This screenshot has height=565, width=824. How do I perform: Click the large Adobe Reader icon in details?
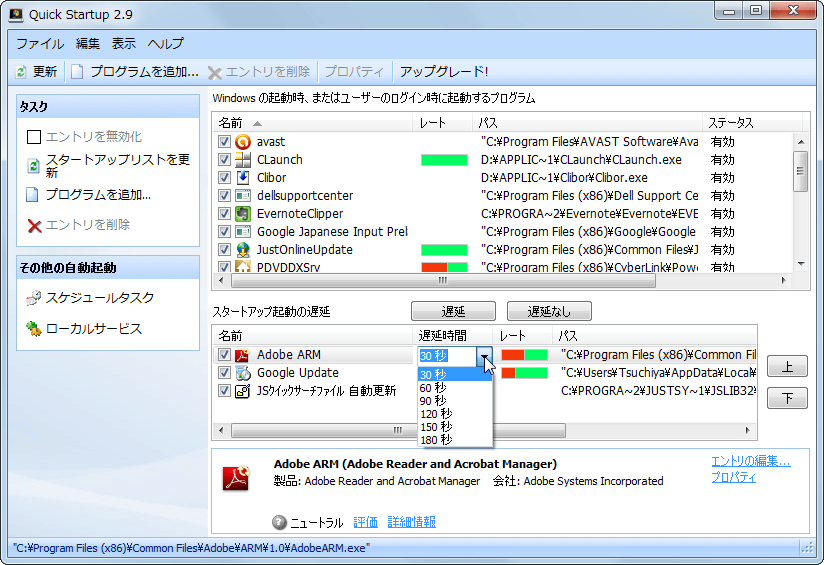click(x=235, y=478)
